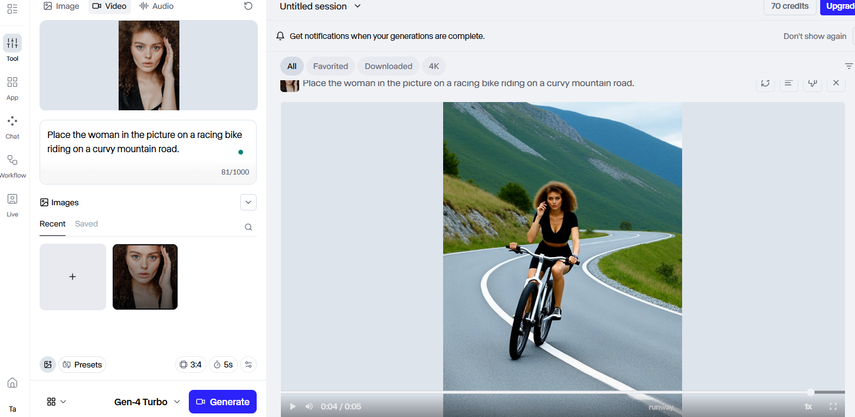Click the 70 credits button

[790, 7]
